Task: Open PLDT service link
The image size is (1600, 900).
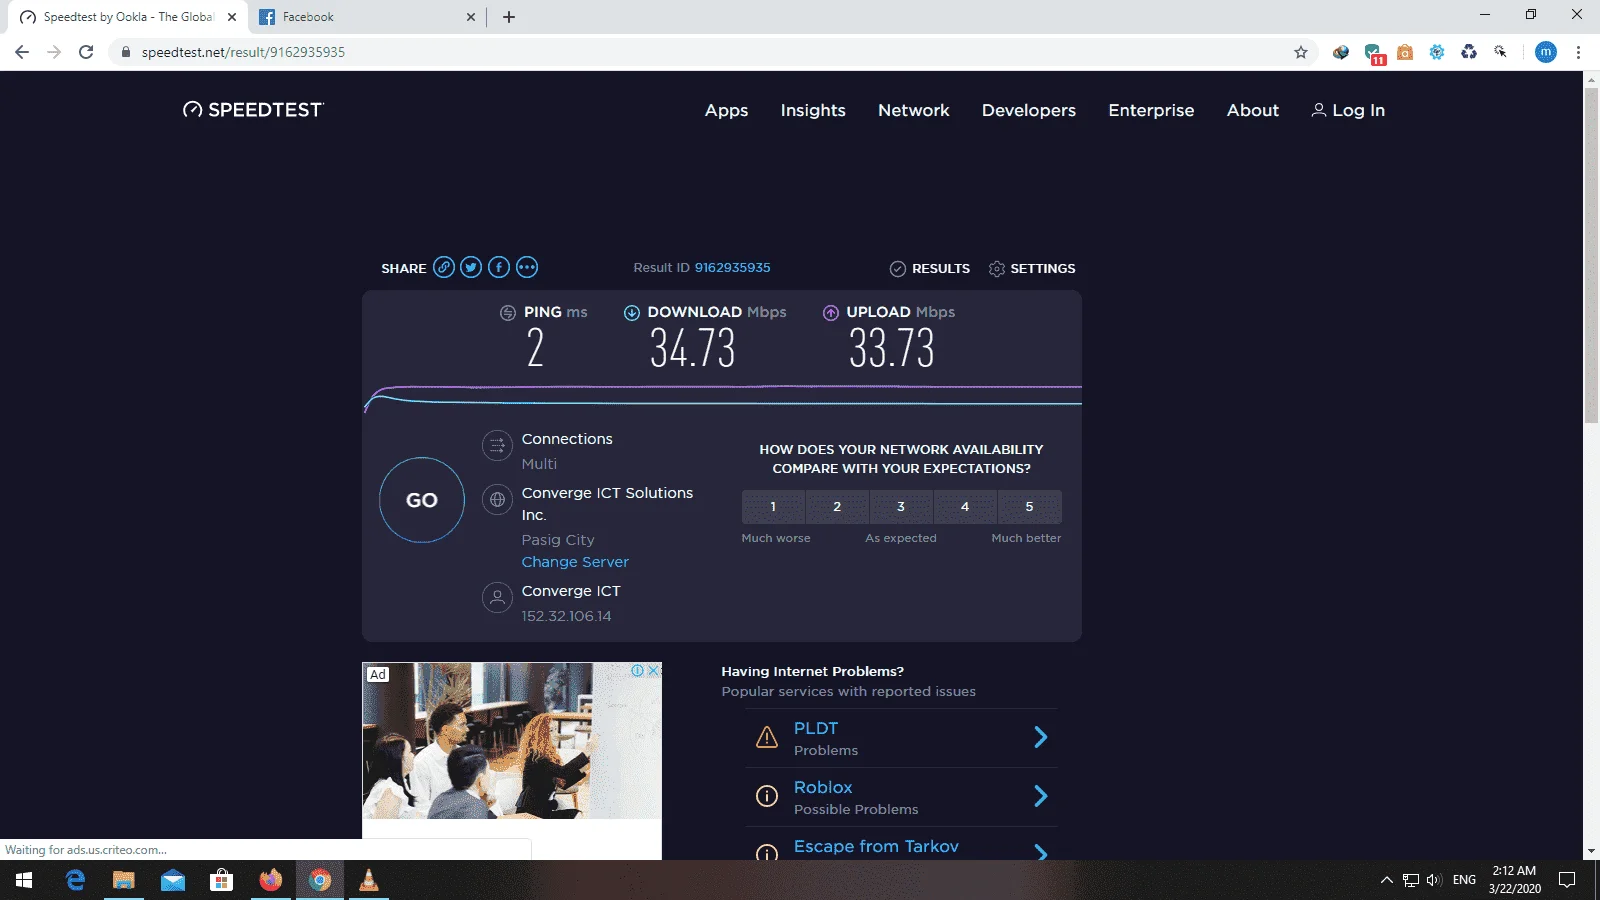Action: [816, 728]
